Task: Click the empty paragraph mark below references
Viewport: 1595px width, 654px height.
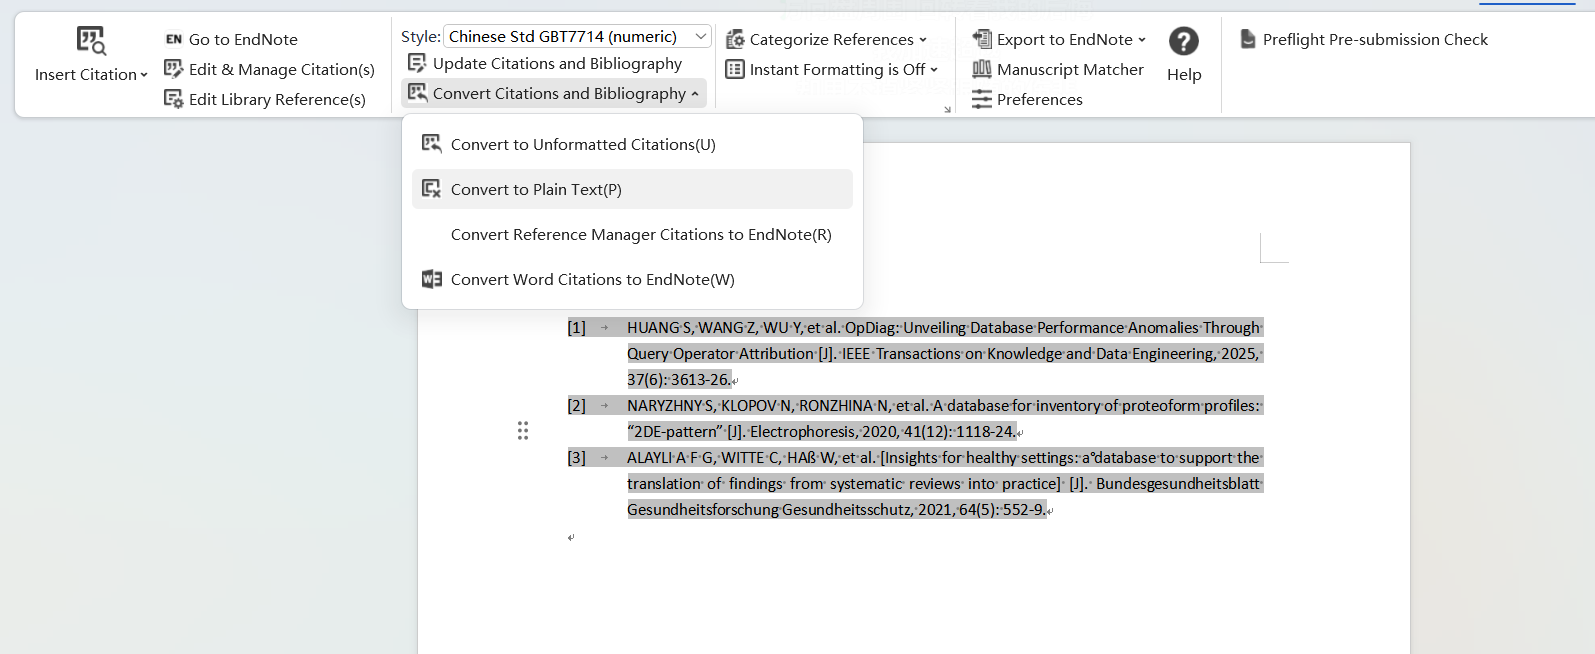Action: pos(571,538)
